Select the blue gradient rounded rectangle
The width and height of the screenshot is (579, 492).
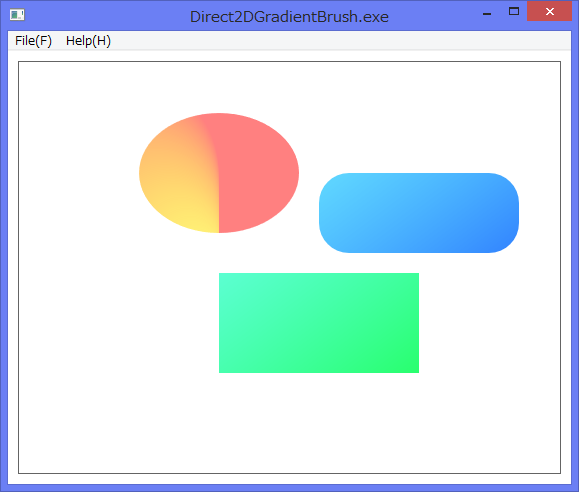(x=419, y=213)
